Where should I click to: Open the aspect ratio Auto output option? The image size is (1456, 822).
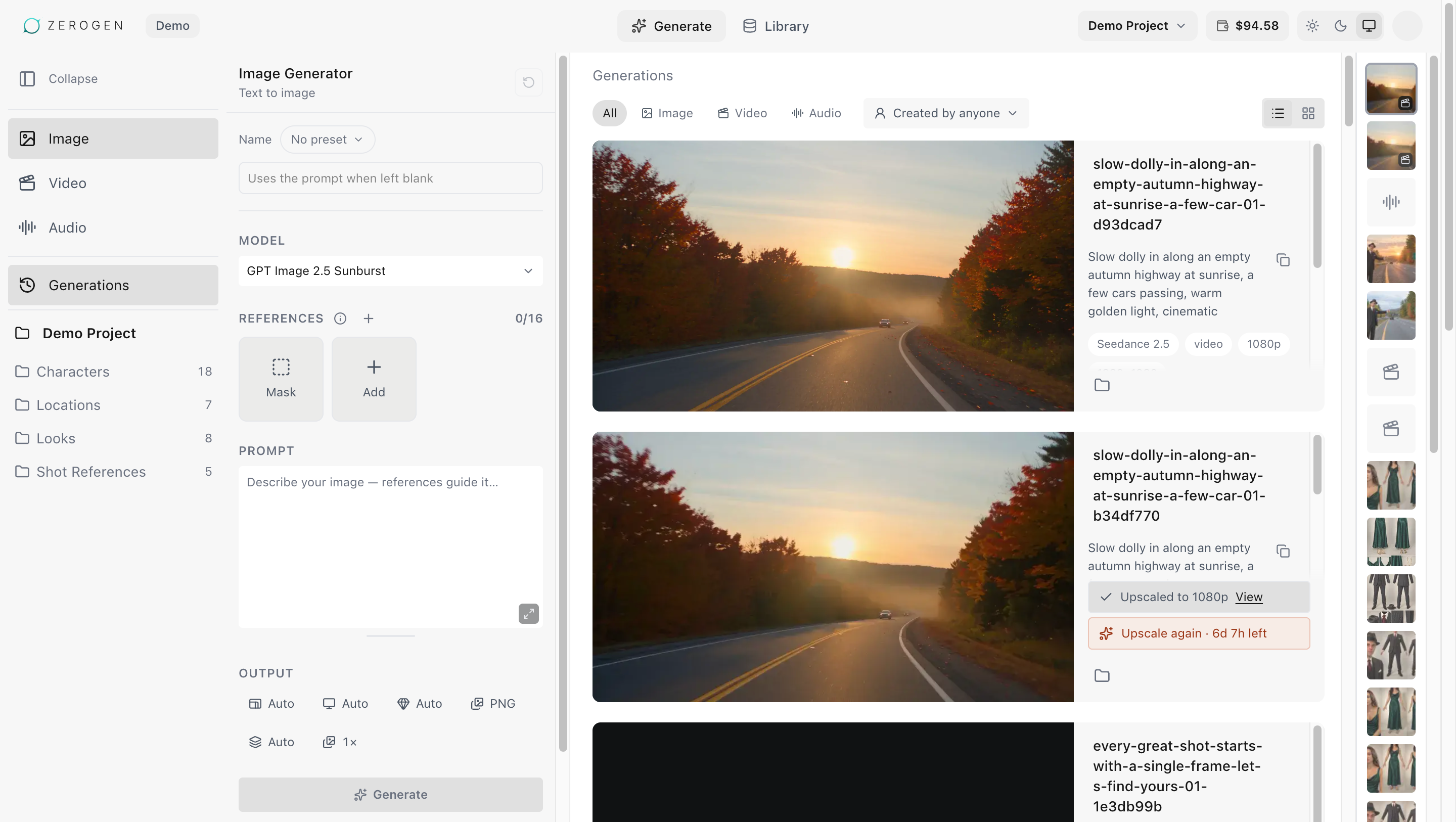(271, 704)
